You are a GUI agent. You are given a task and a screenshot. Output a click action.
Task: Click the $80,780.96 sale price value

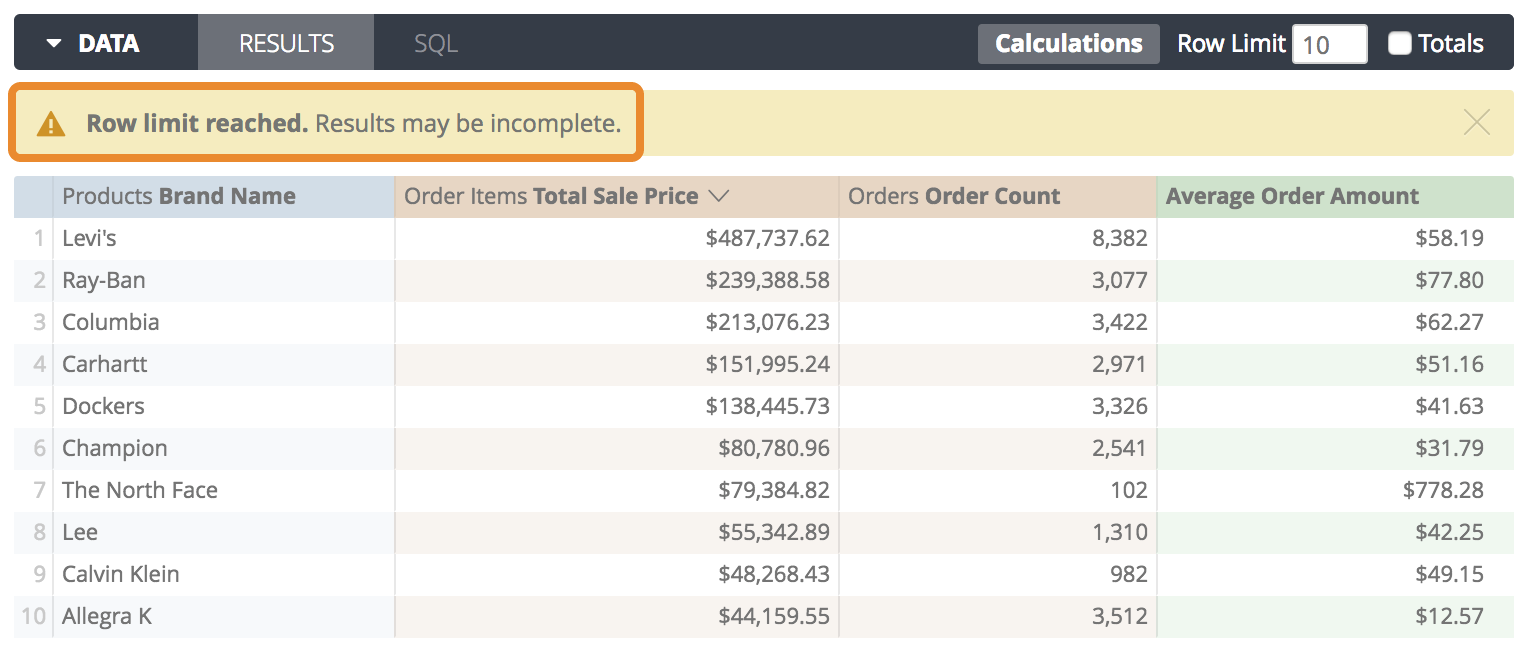(773, 448)
